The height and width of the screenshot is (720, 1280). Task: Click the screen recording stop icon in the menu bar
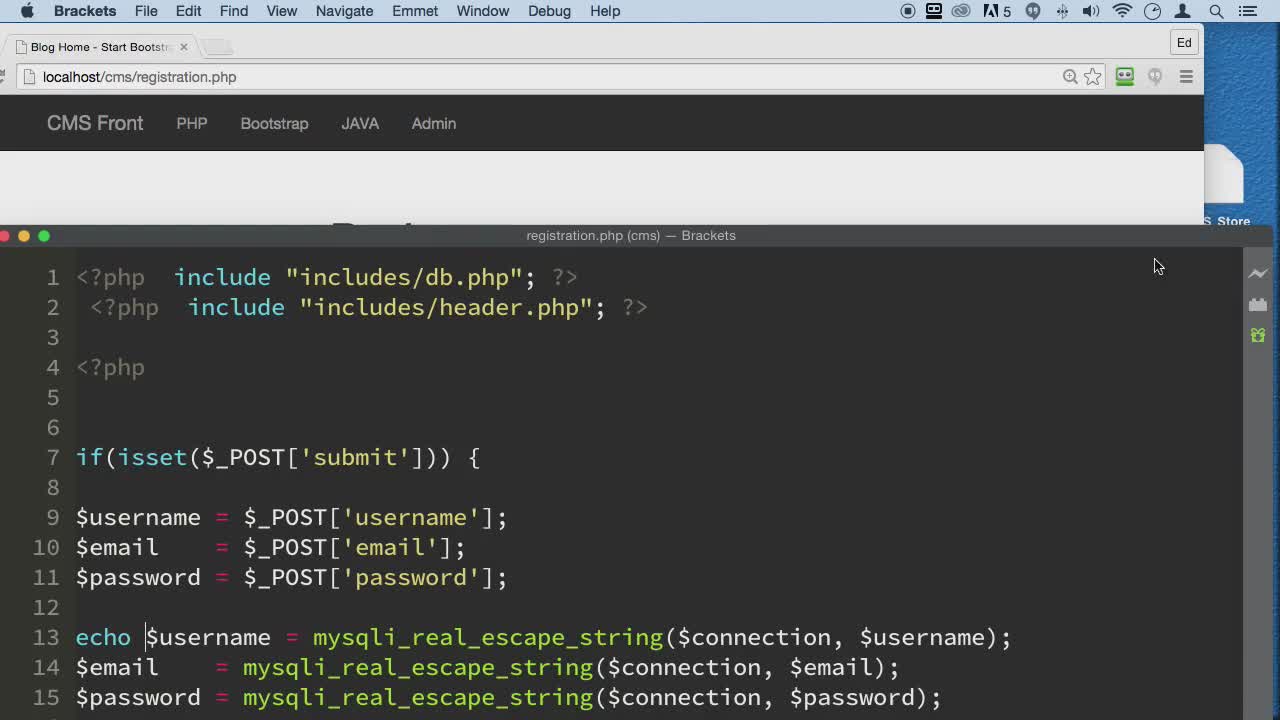[x=908, y=11]
